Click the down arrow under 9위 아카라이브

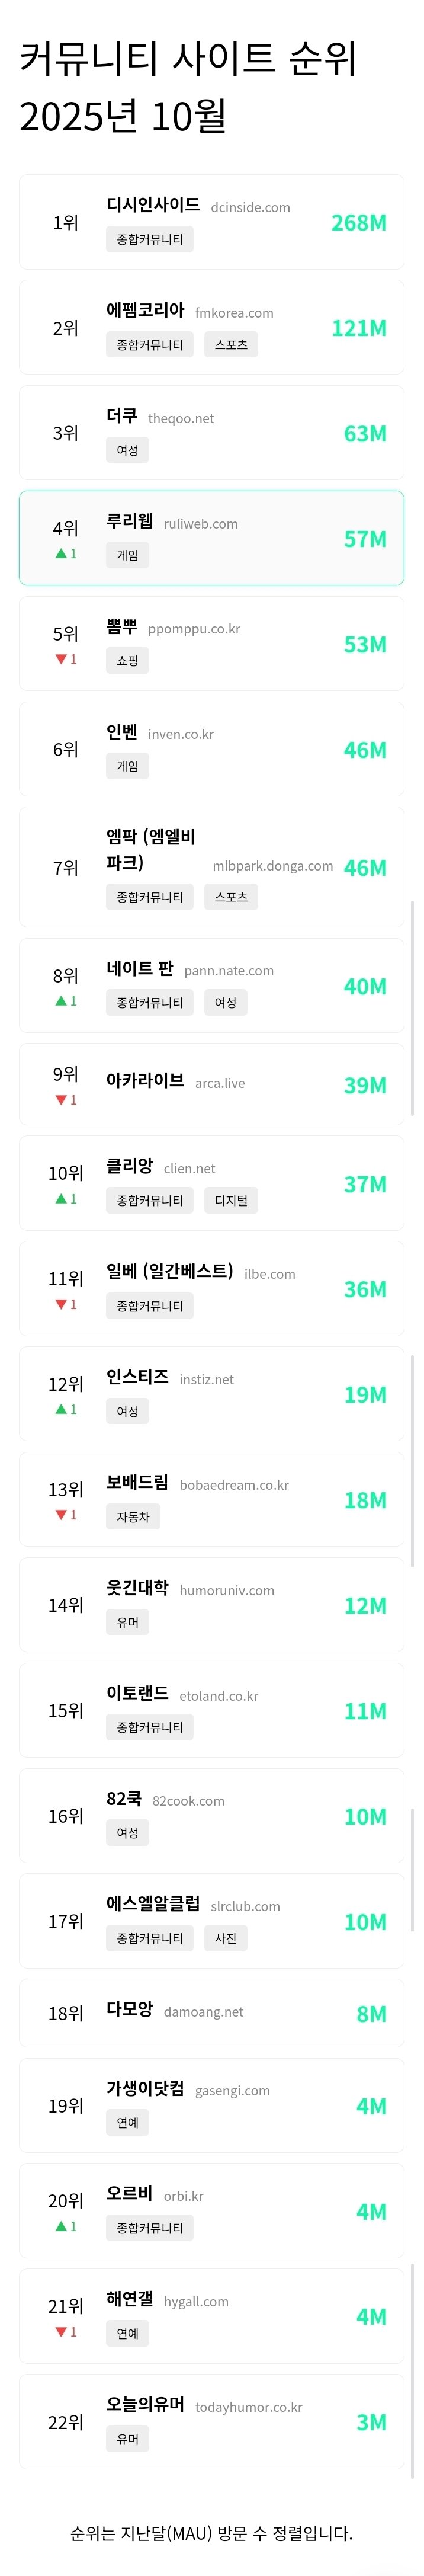tap(61, 1100)
